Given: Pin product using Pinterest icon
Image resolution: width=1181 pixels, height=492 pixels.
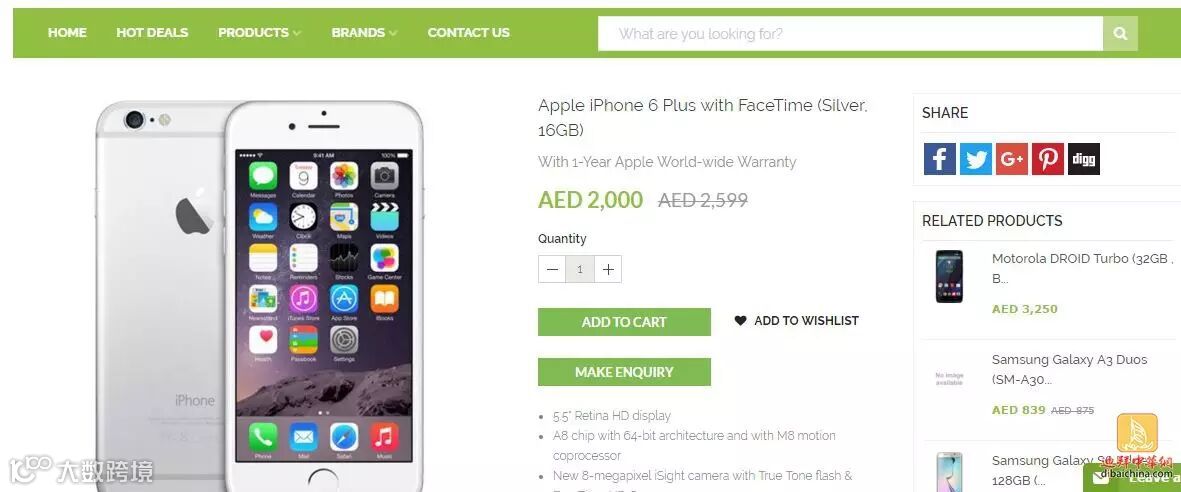Looking at the screenshot, I should pyautogui.click(x=1048, y=159).
